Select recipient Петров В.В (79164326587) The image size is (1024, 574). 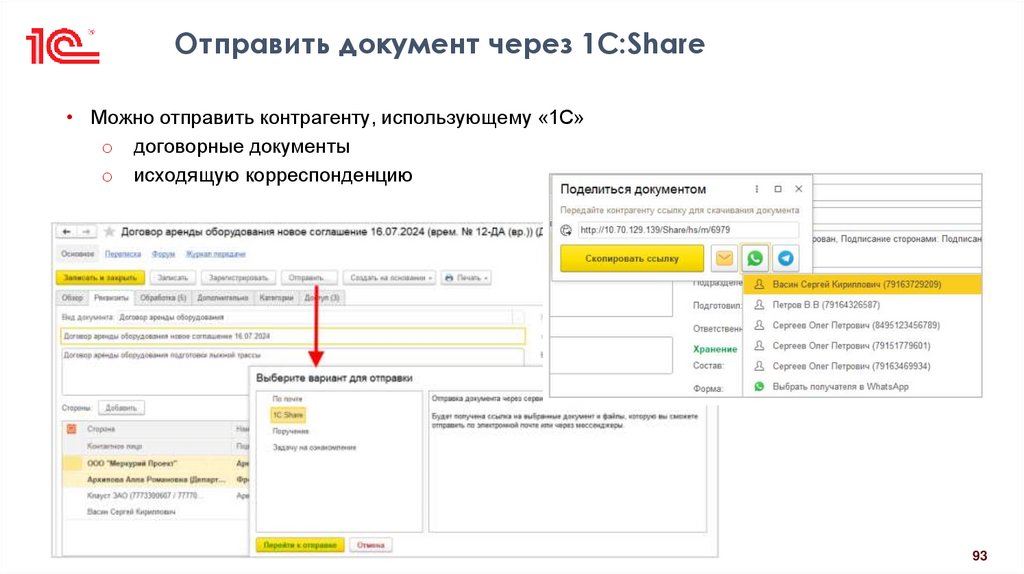click(862, 305)
